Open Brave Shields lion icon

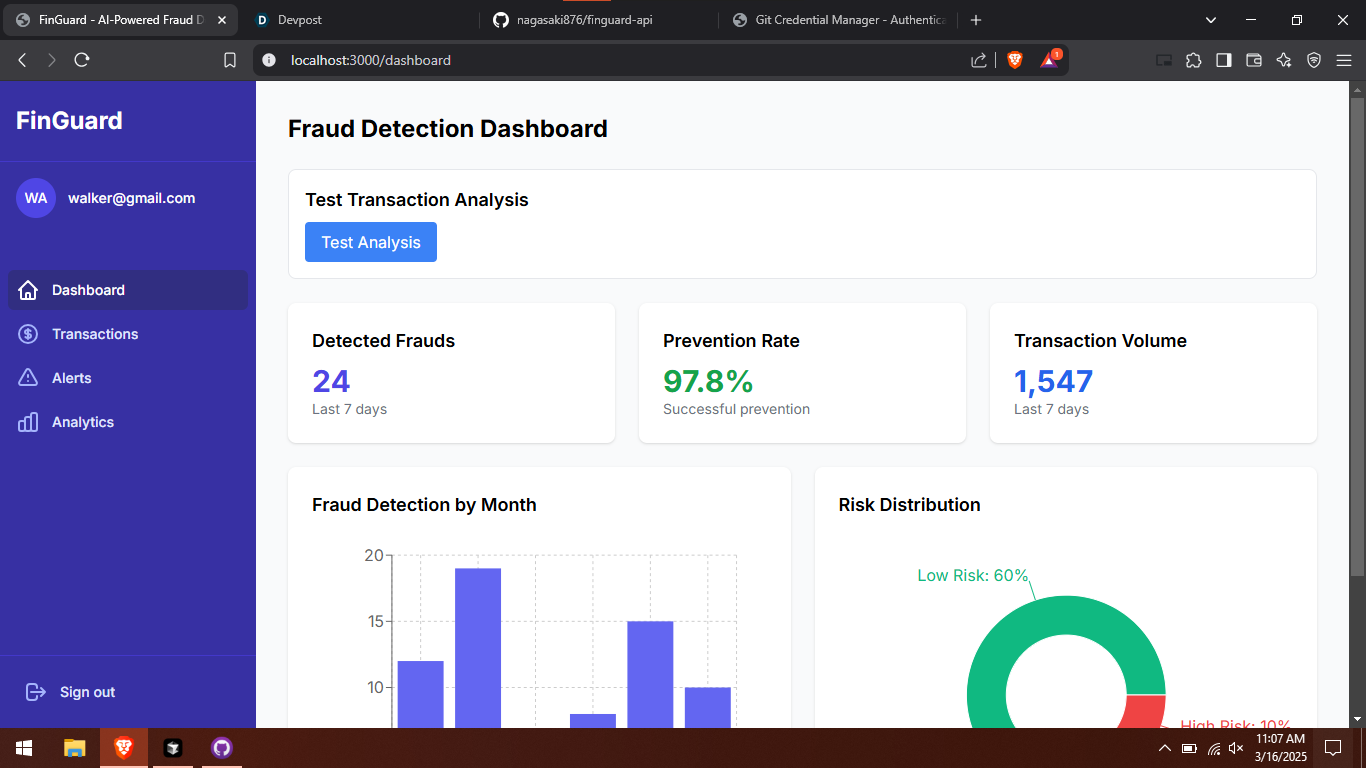tap(1015, 60)
